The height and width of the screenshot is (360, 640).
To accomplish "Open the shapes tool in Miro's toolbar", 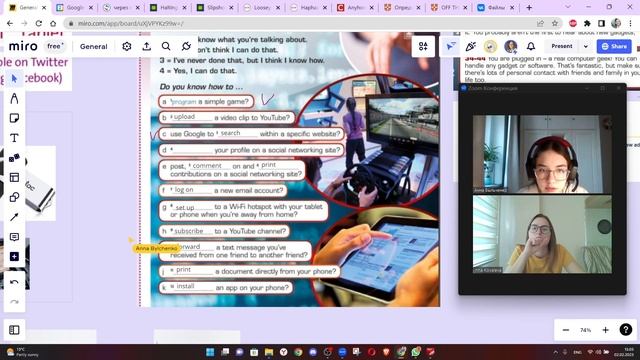I will [x=14, y=197].
